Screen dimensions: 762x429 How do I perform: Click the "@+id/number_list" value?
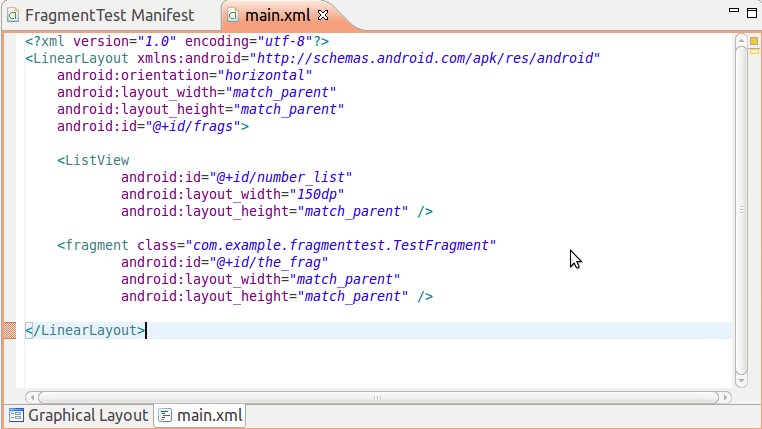[x=280, y=177]
